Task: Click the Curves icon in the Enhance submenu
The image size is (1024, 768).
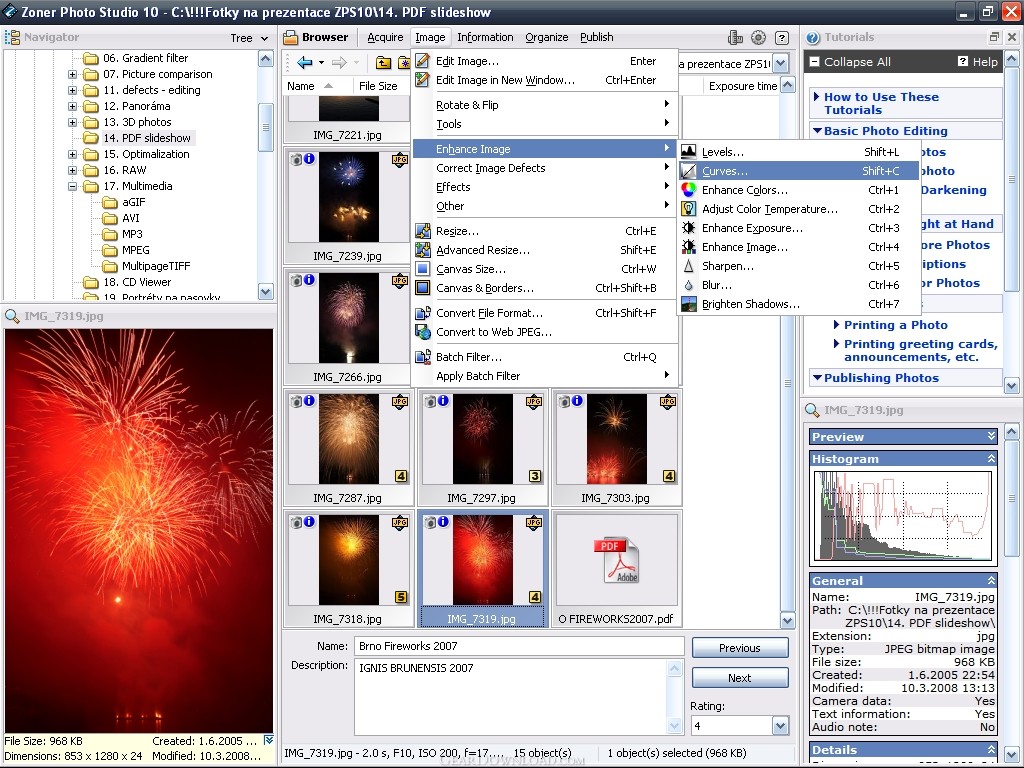Action: 688,171
